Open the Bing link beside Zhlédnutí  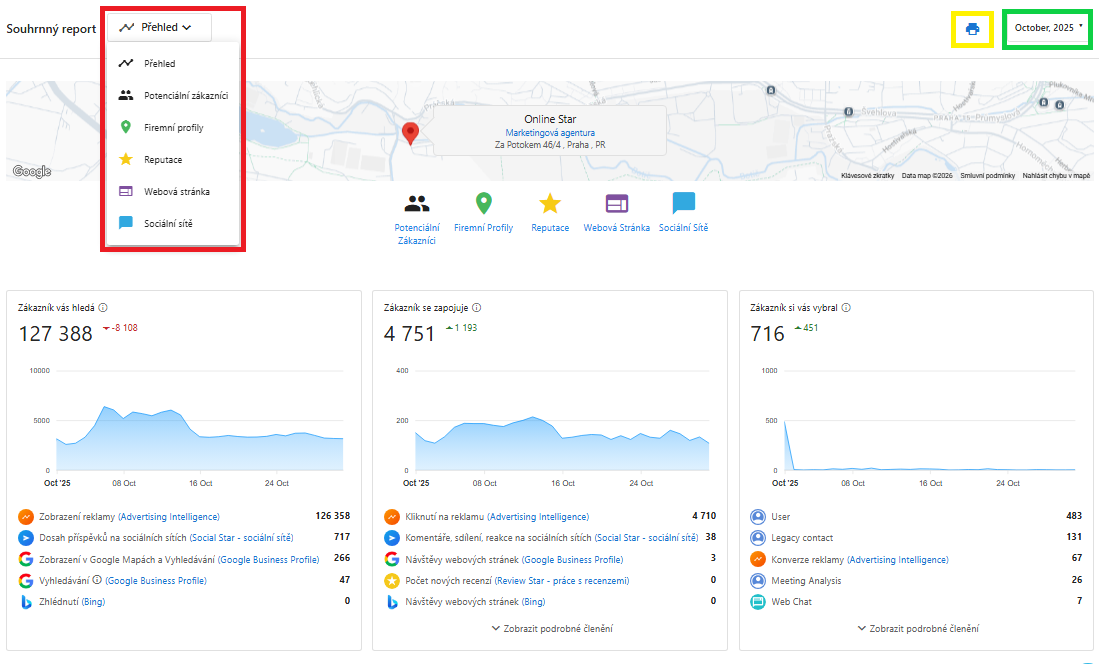93,602
